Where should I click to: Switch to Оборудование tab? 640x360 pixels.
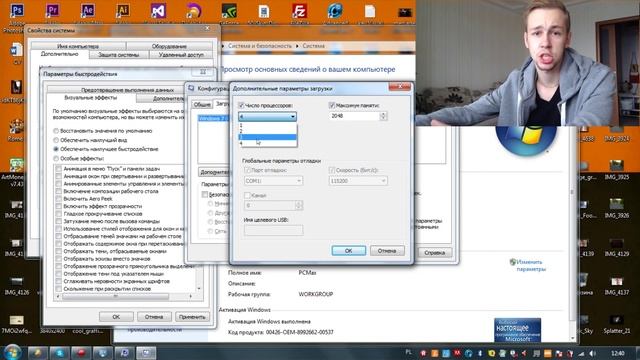pyautogui.click(x=169, y=46)
